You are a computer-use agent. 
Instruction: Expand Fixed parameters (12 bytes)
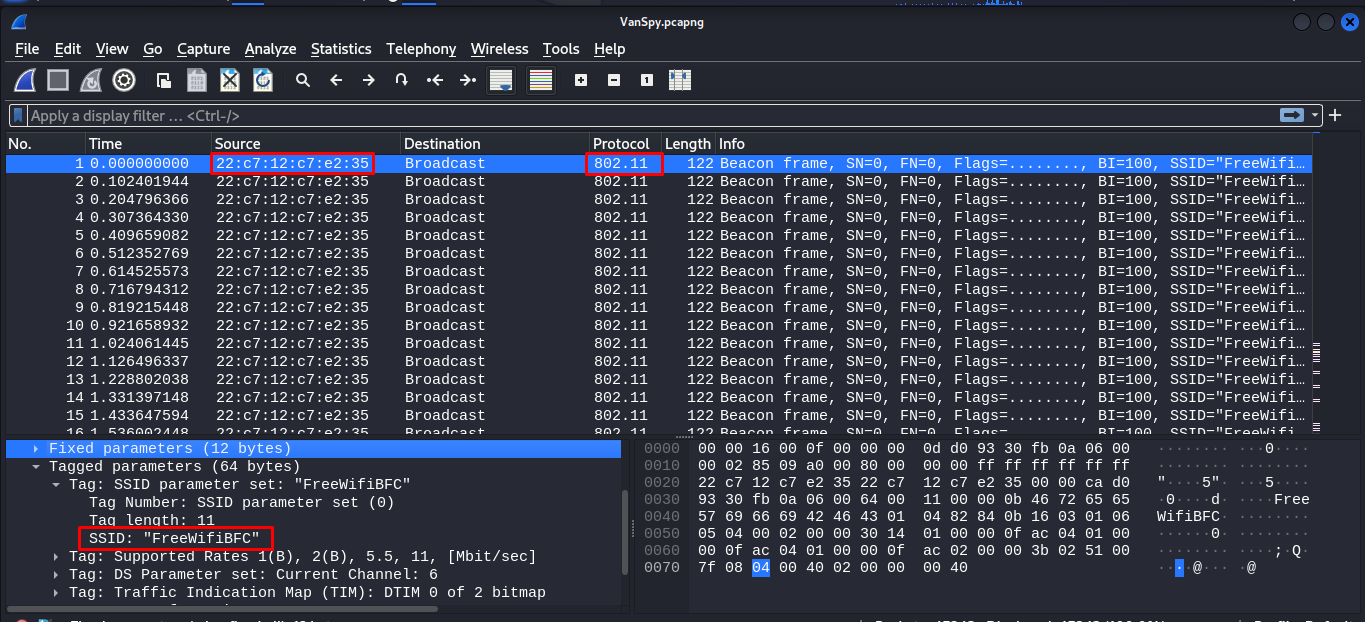point(36,449)
